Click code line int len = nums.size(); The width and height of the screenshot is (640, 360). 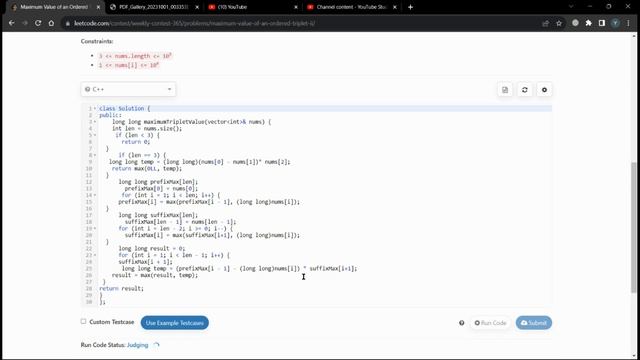point(147,129)
